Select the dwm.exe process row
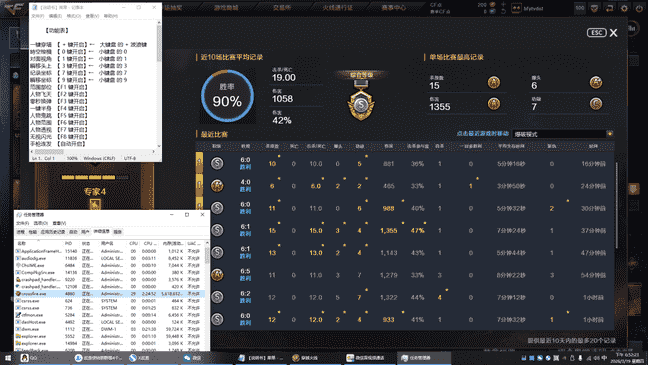The width and height of the screenshot is (648, 365). (110, 329)
